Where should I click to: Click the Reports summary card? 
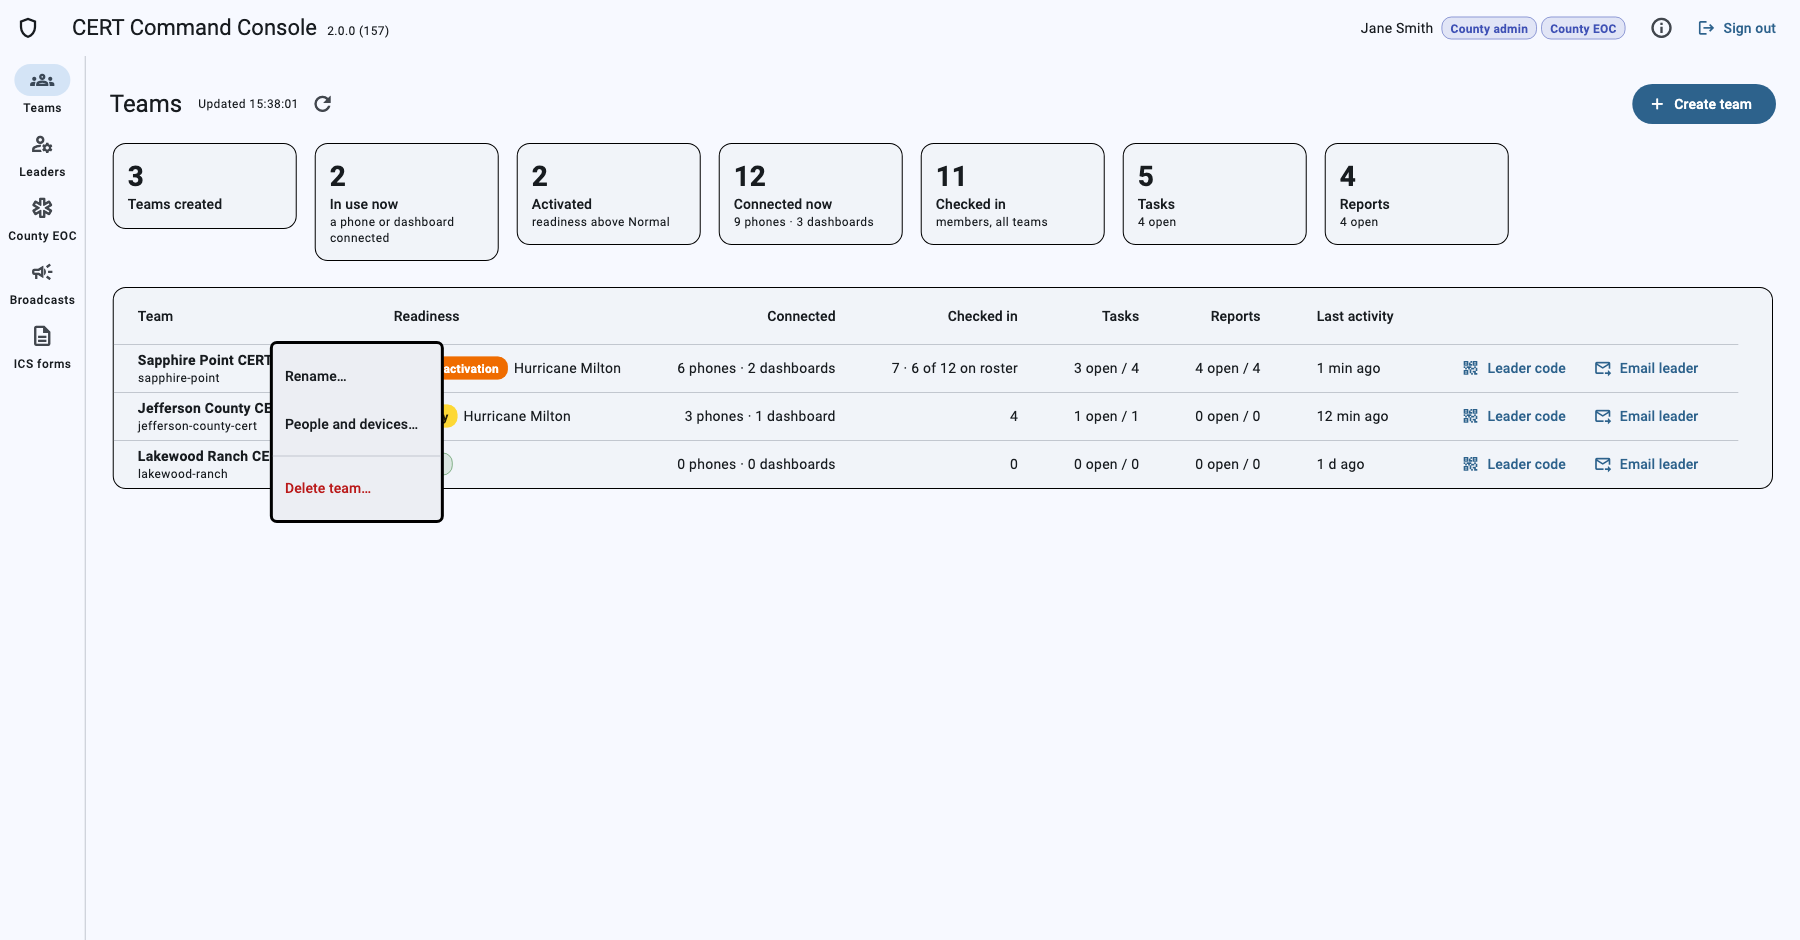pyautogui.click(x=1416, y=194)
